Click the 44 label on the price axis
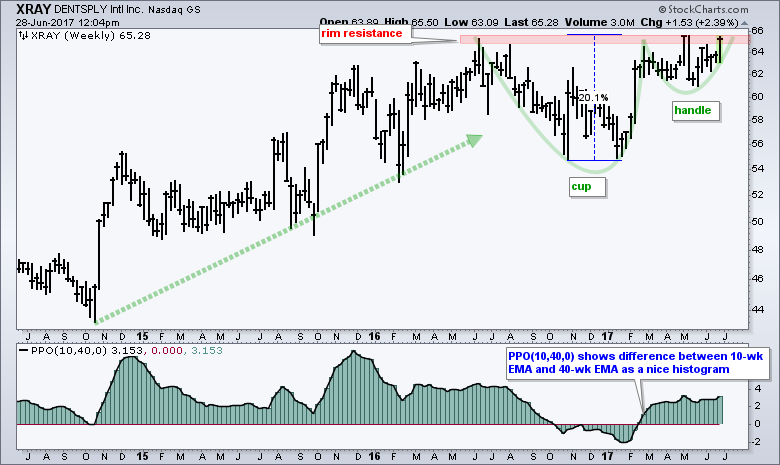780x465 pixels. (x=757, y=309)
